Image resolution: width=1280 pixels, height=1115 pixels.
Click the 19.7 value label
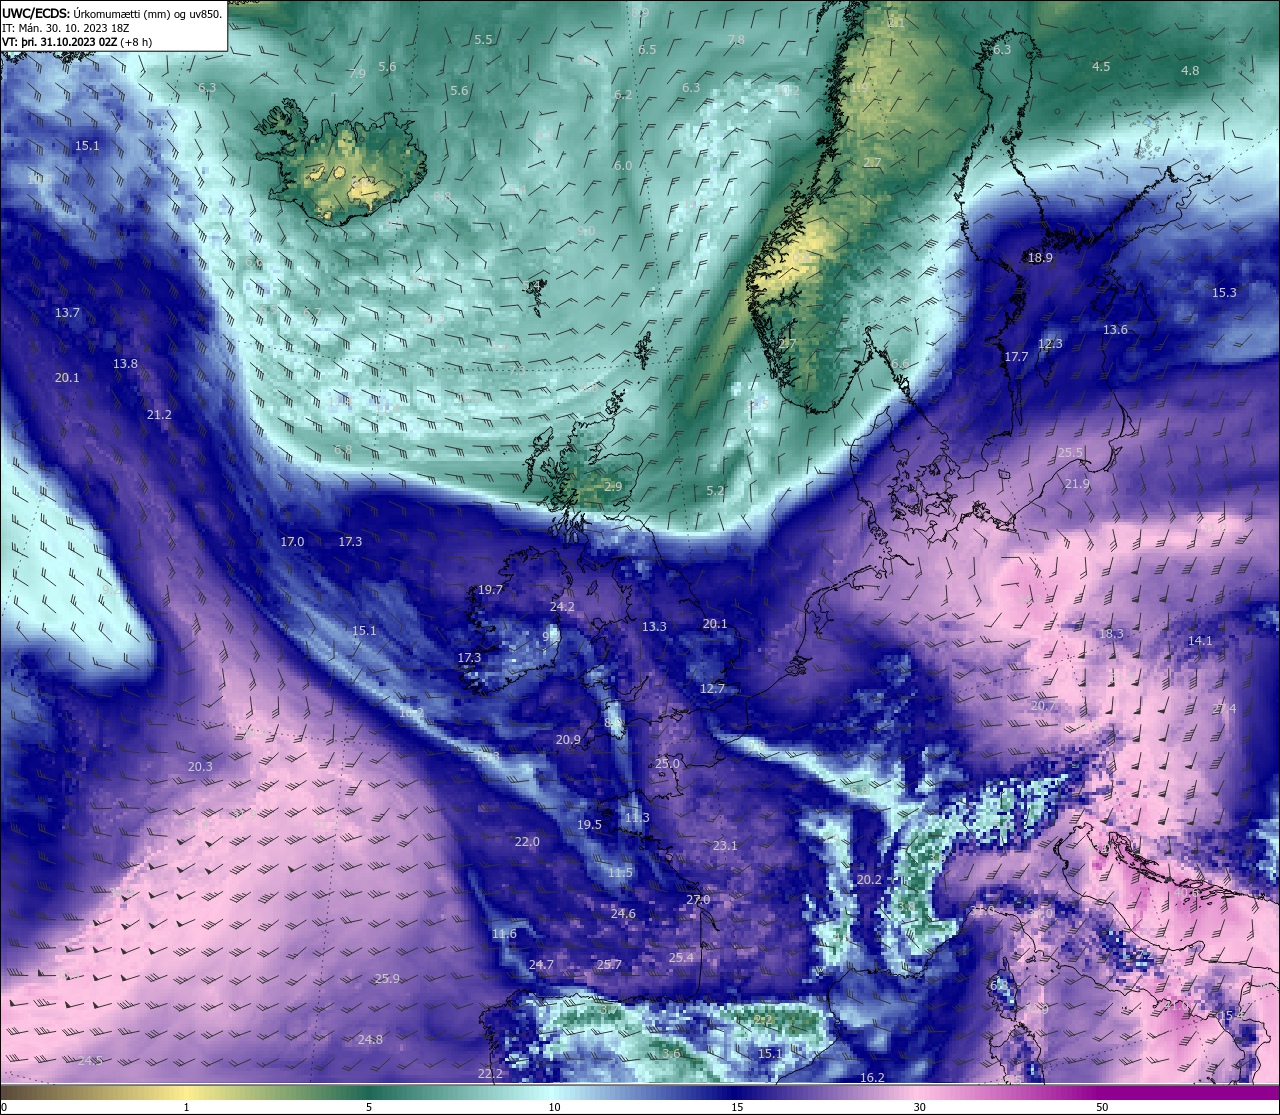tap(490, 589)
